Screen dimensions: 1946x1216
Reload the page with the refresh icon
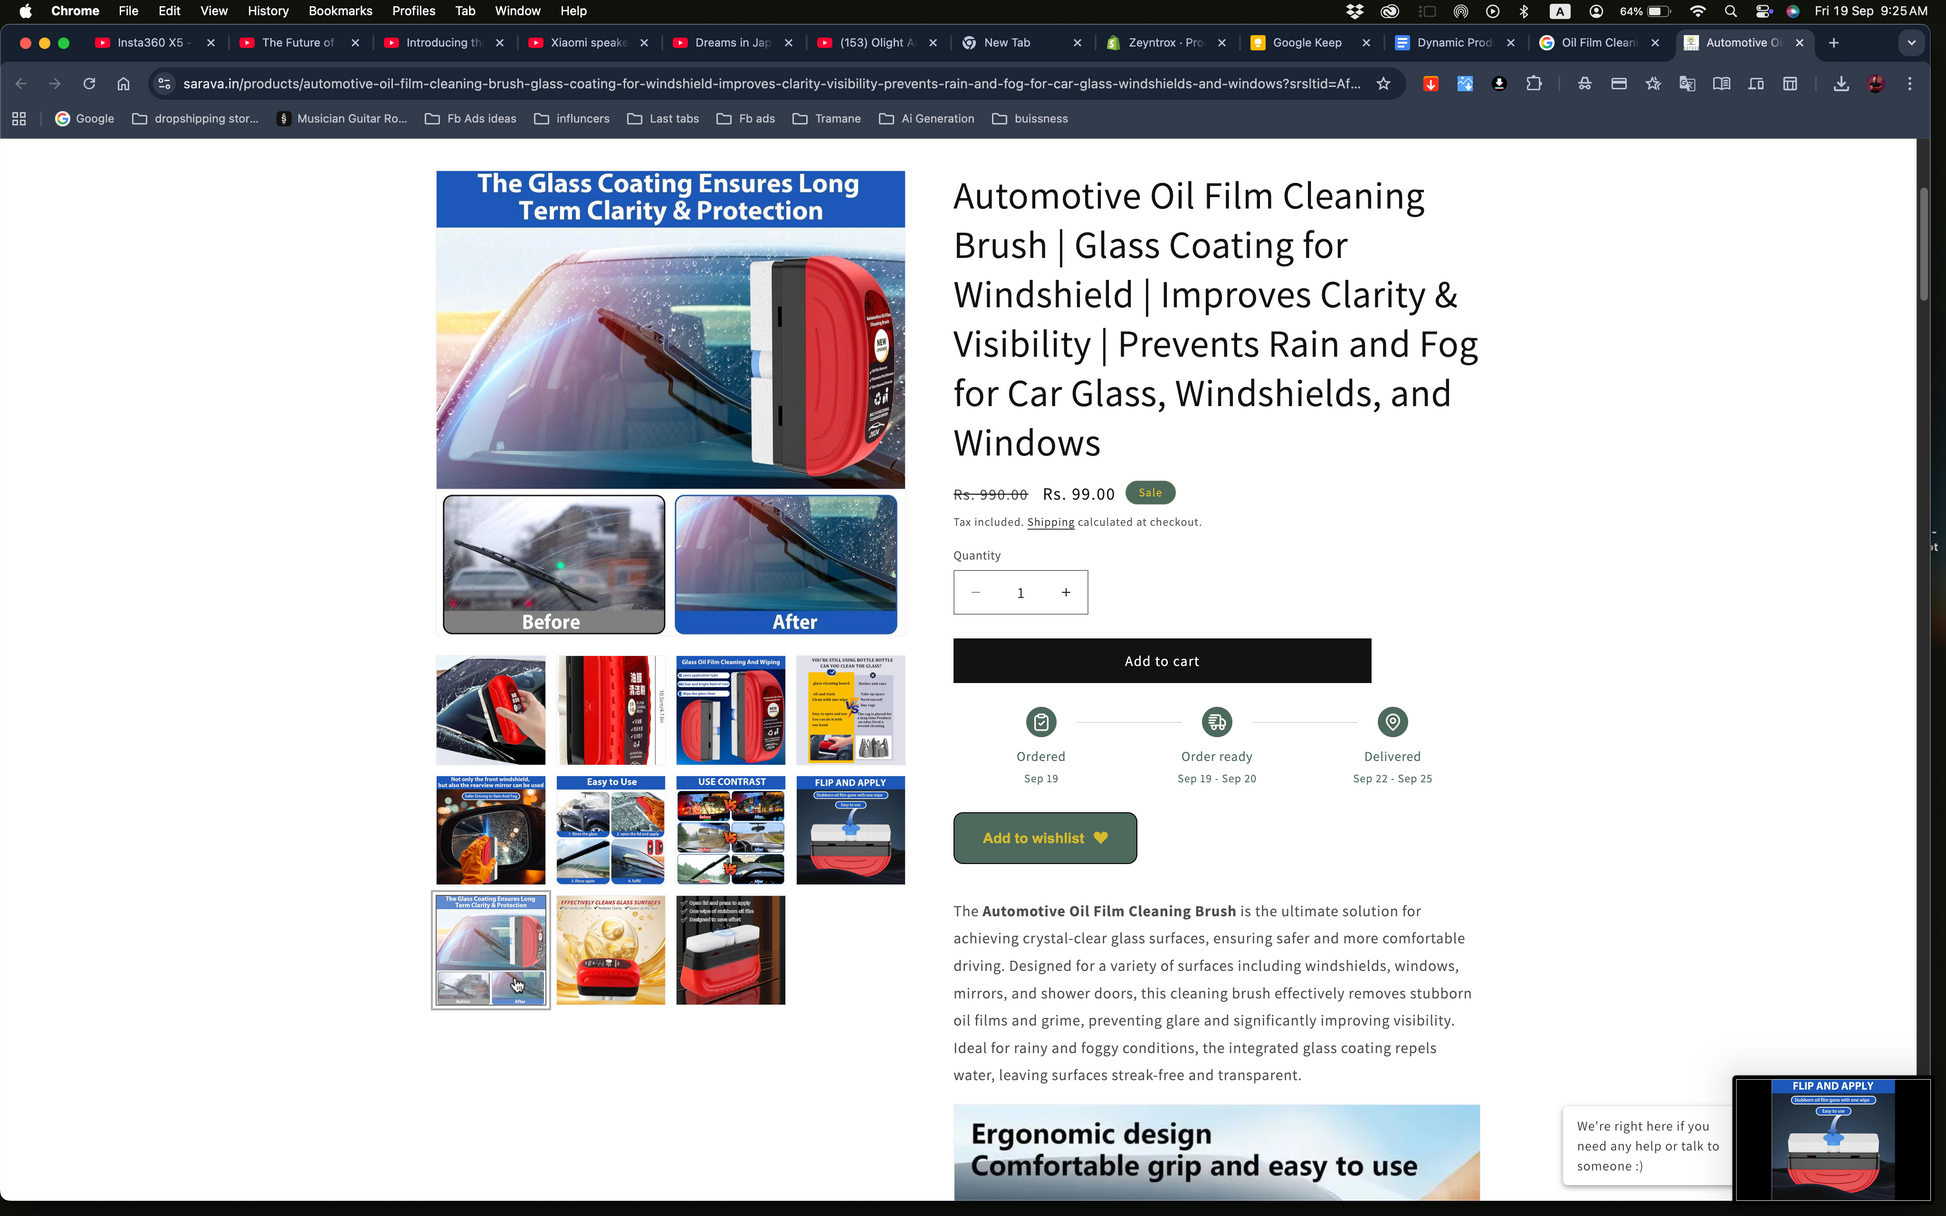tap(89, 84)
